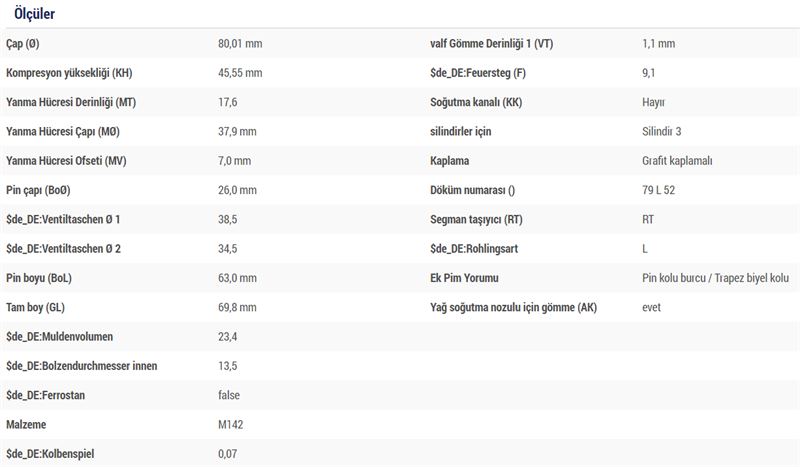
Task: Click the Yanma Hücresi Ofseti value 7,0 mm
Action: pyautogui.click(x=236, y=161)
